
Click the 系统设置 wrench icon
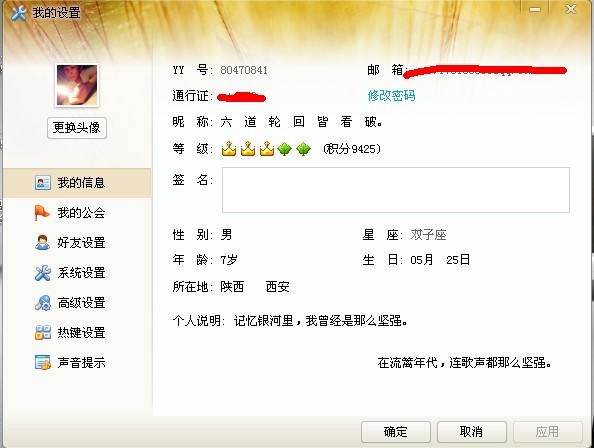click(43, 273)
